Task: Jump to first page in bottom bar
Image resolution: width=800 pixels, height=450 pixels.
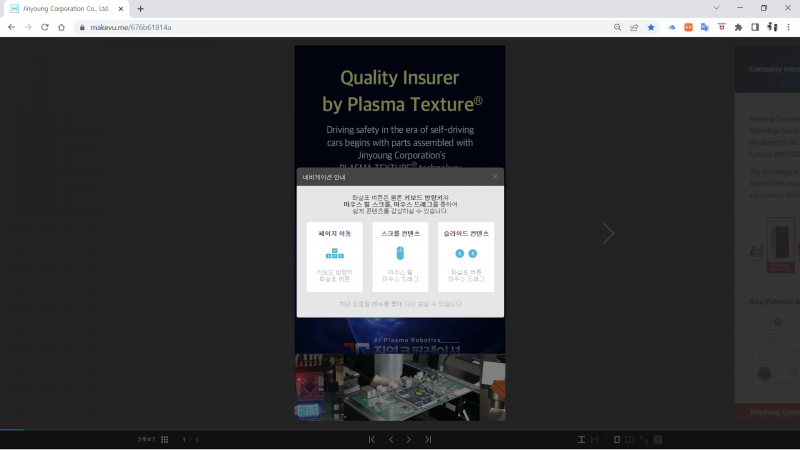Action: click(x=372, y=439)
